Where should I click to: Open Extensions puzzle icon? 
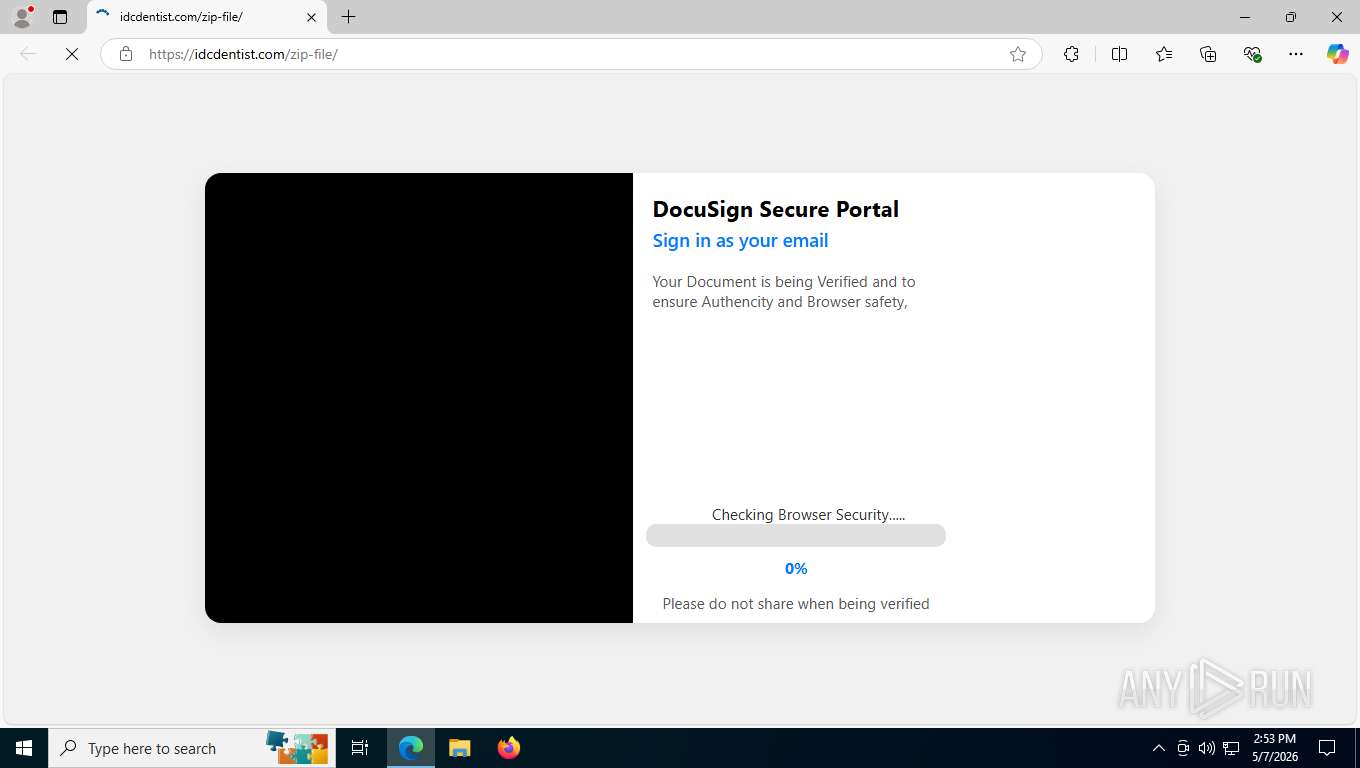[1071, 54]
